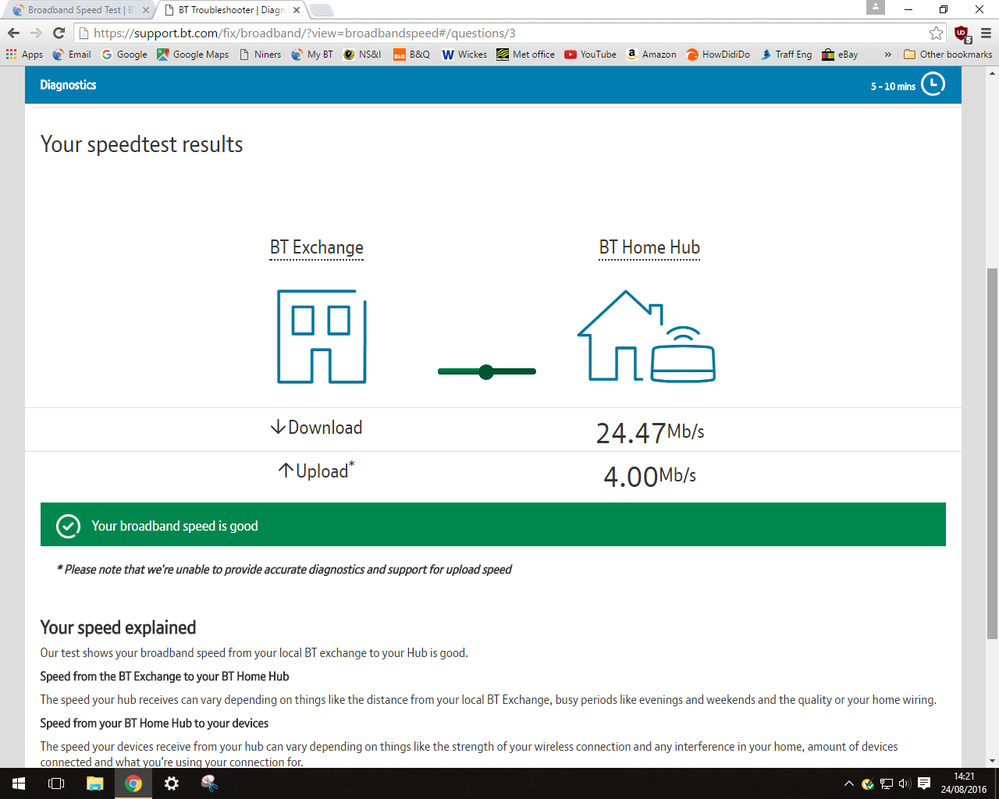Go back with the browser back arrow
The image size is (999, 799).
[x=13, y=33]
